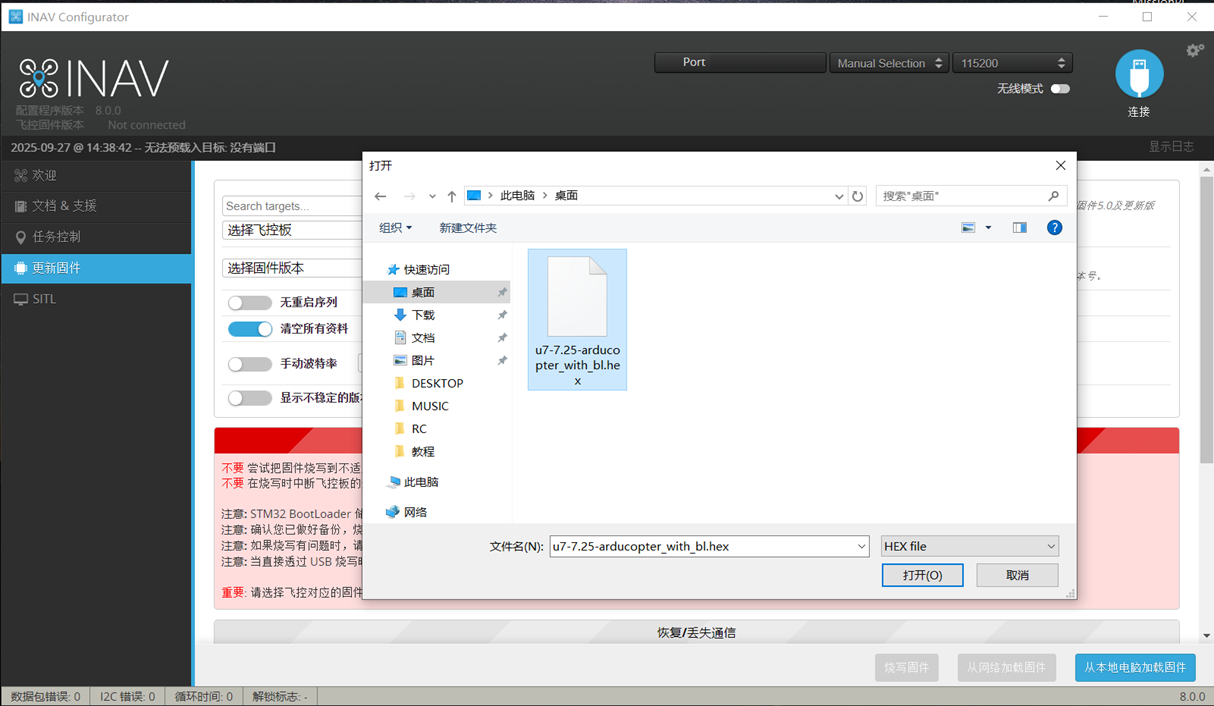Viewport: 1214px width, 706px height.
Task: Enable the 无重启序列 toggle
Action: tap(250, 302)
